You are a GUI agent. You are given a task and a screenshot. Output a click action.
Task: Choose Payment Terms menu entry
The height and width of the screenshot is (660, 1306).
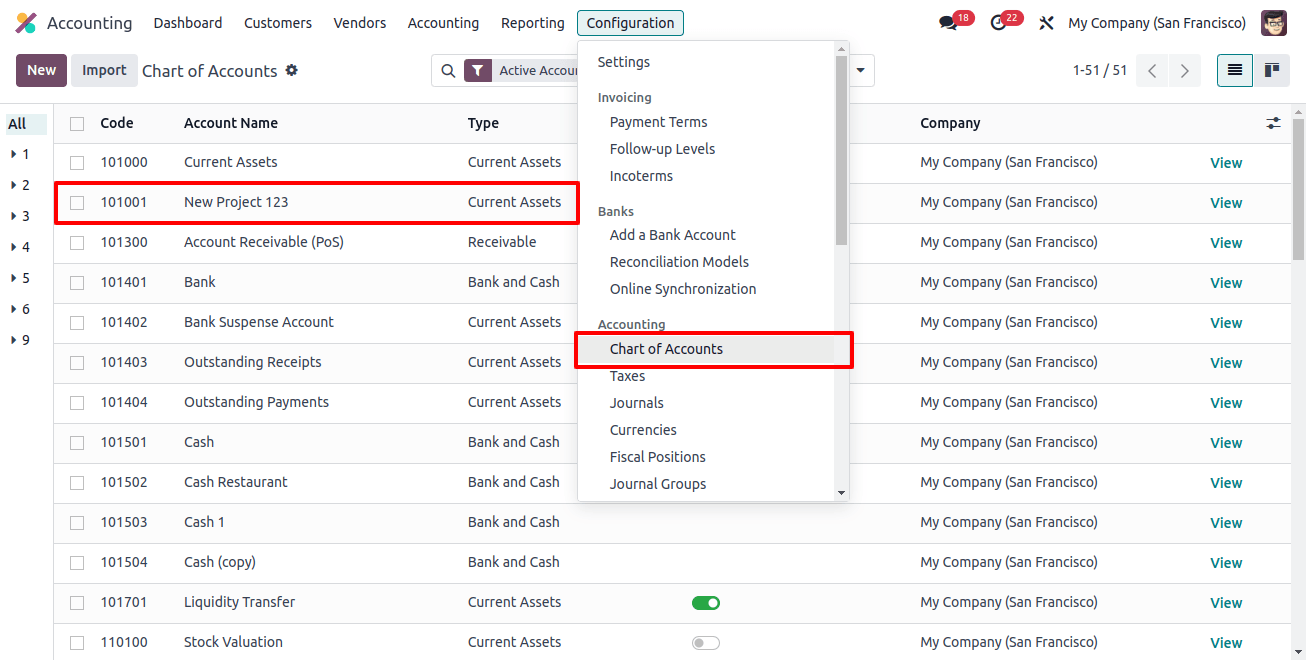[x=659, y=122]
